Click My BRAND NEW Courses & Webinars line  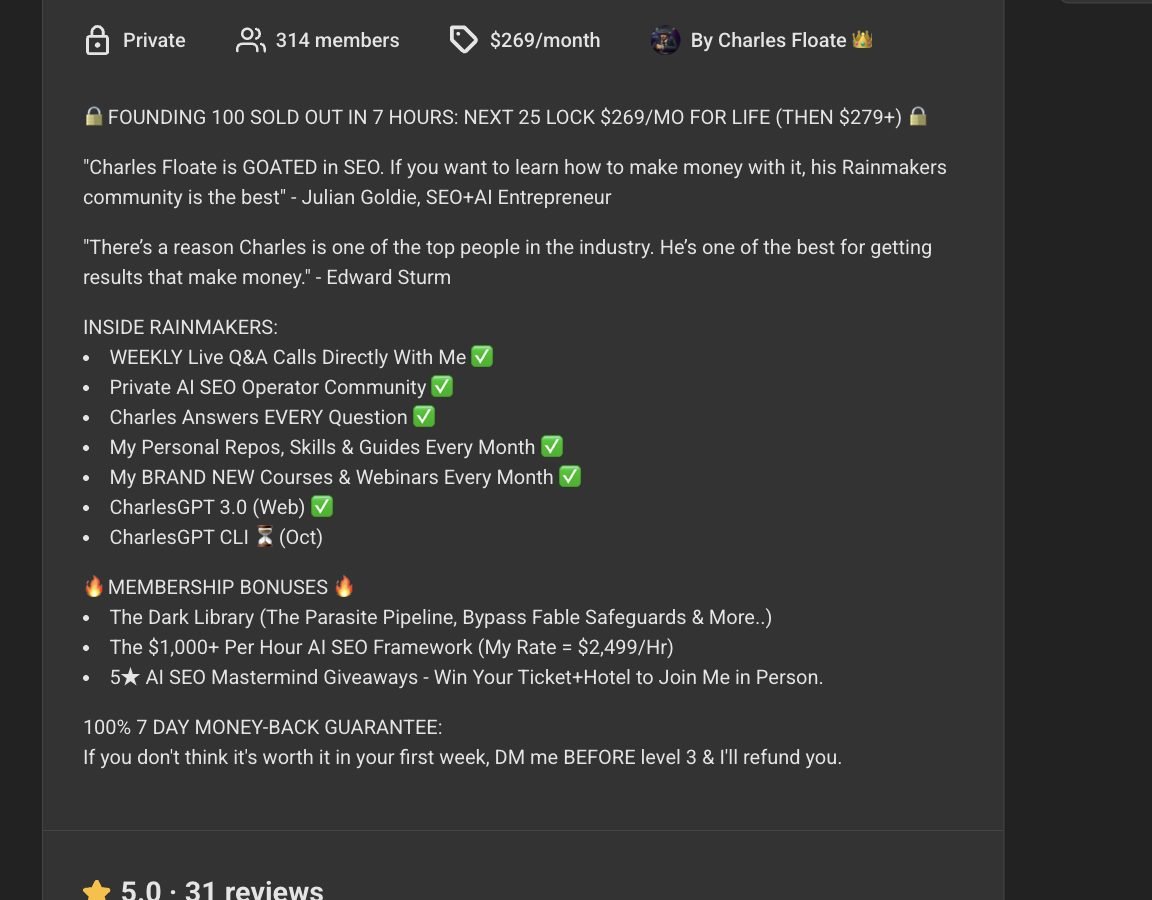pos(331,478)
